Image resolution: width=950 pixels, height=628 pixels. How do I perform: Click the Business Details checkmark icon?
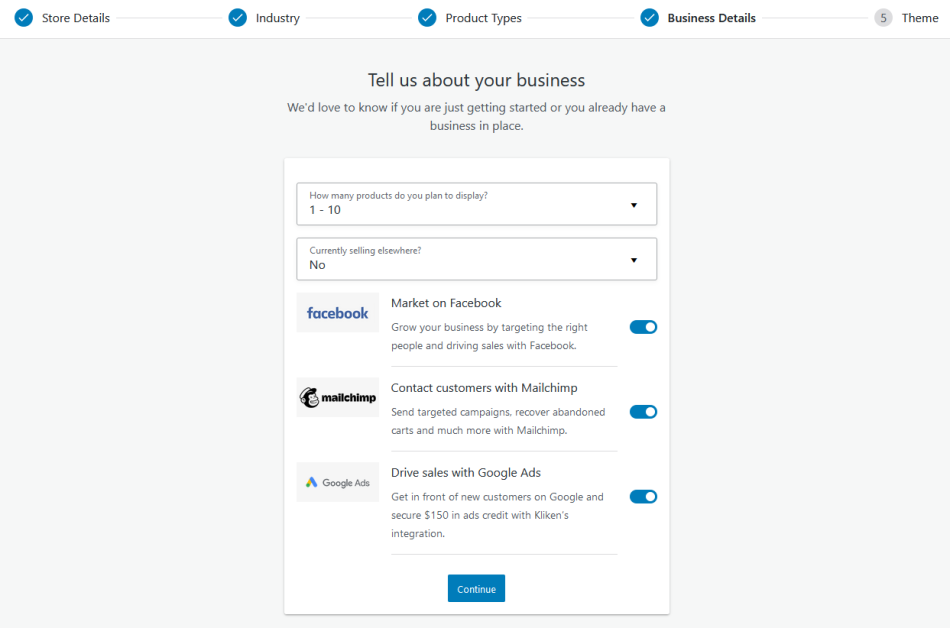point(650,17)
